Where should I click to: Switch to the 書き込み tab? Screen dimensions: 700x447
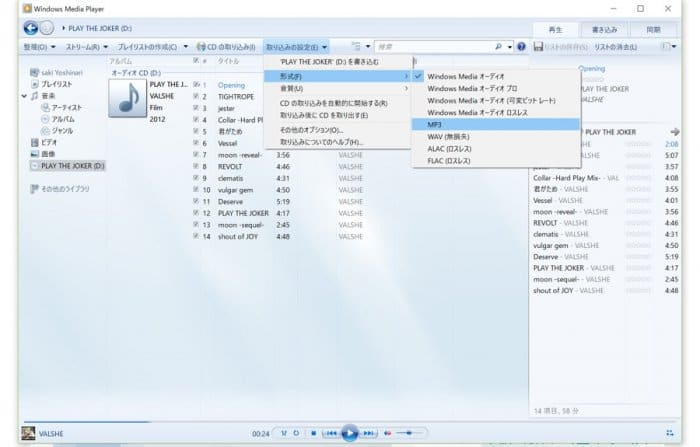coord(604,29)
